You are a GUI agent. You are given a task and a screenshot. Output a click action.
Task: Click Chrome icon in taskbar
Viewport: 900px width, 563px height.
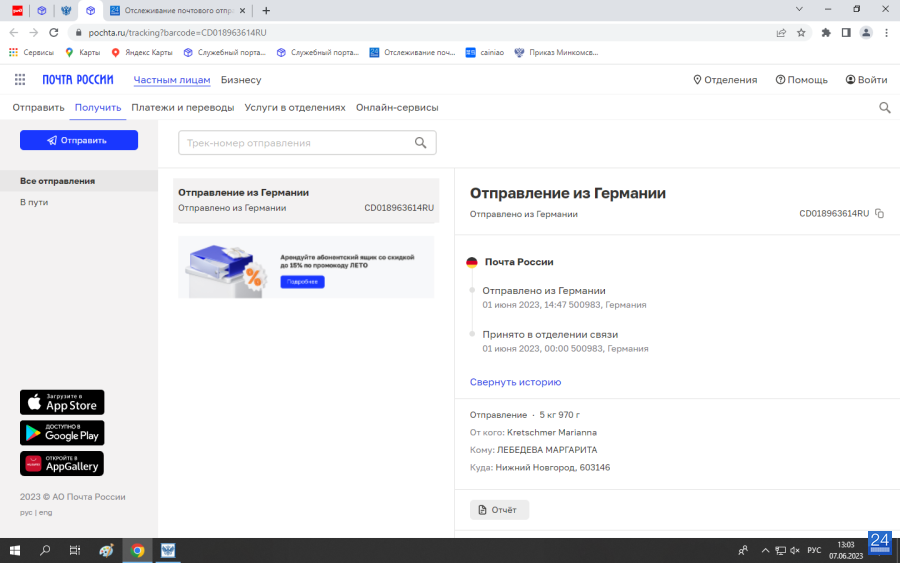[x=137, y=550]
